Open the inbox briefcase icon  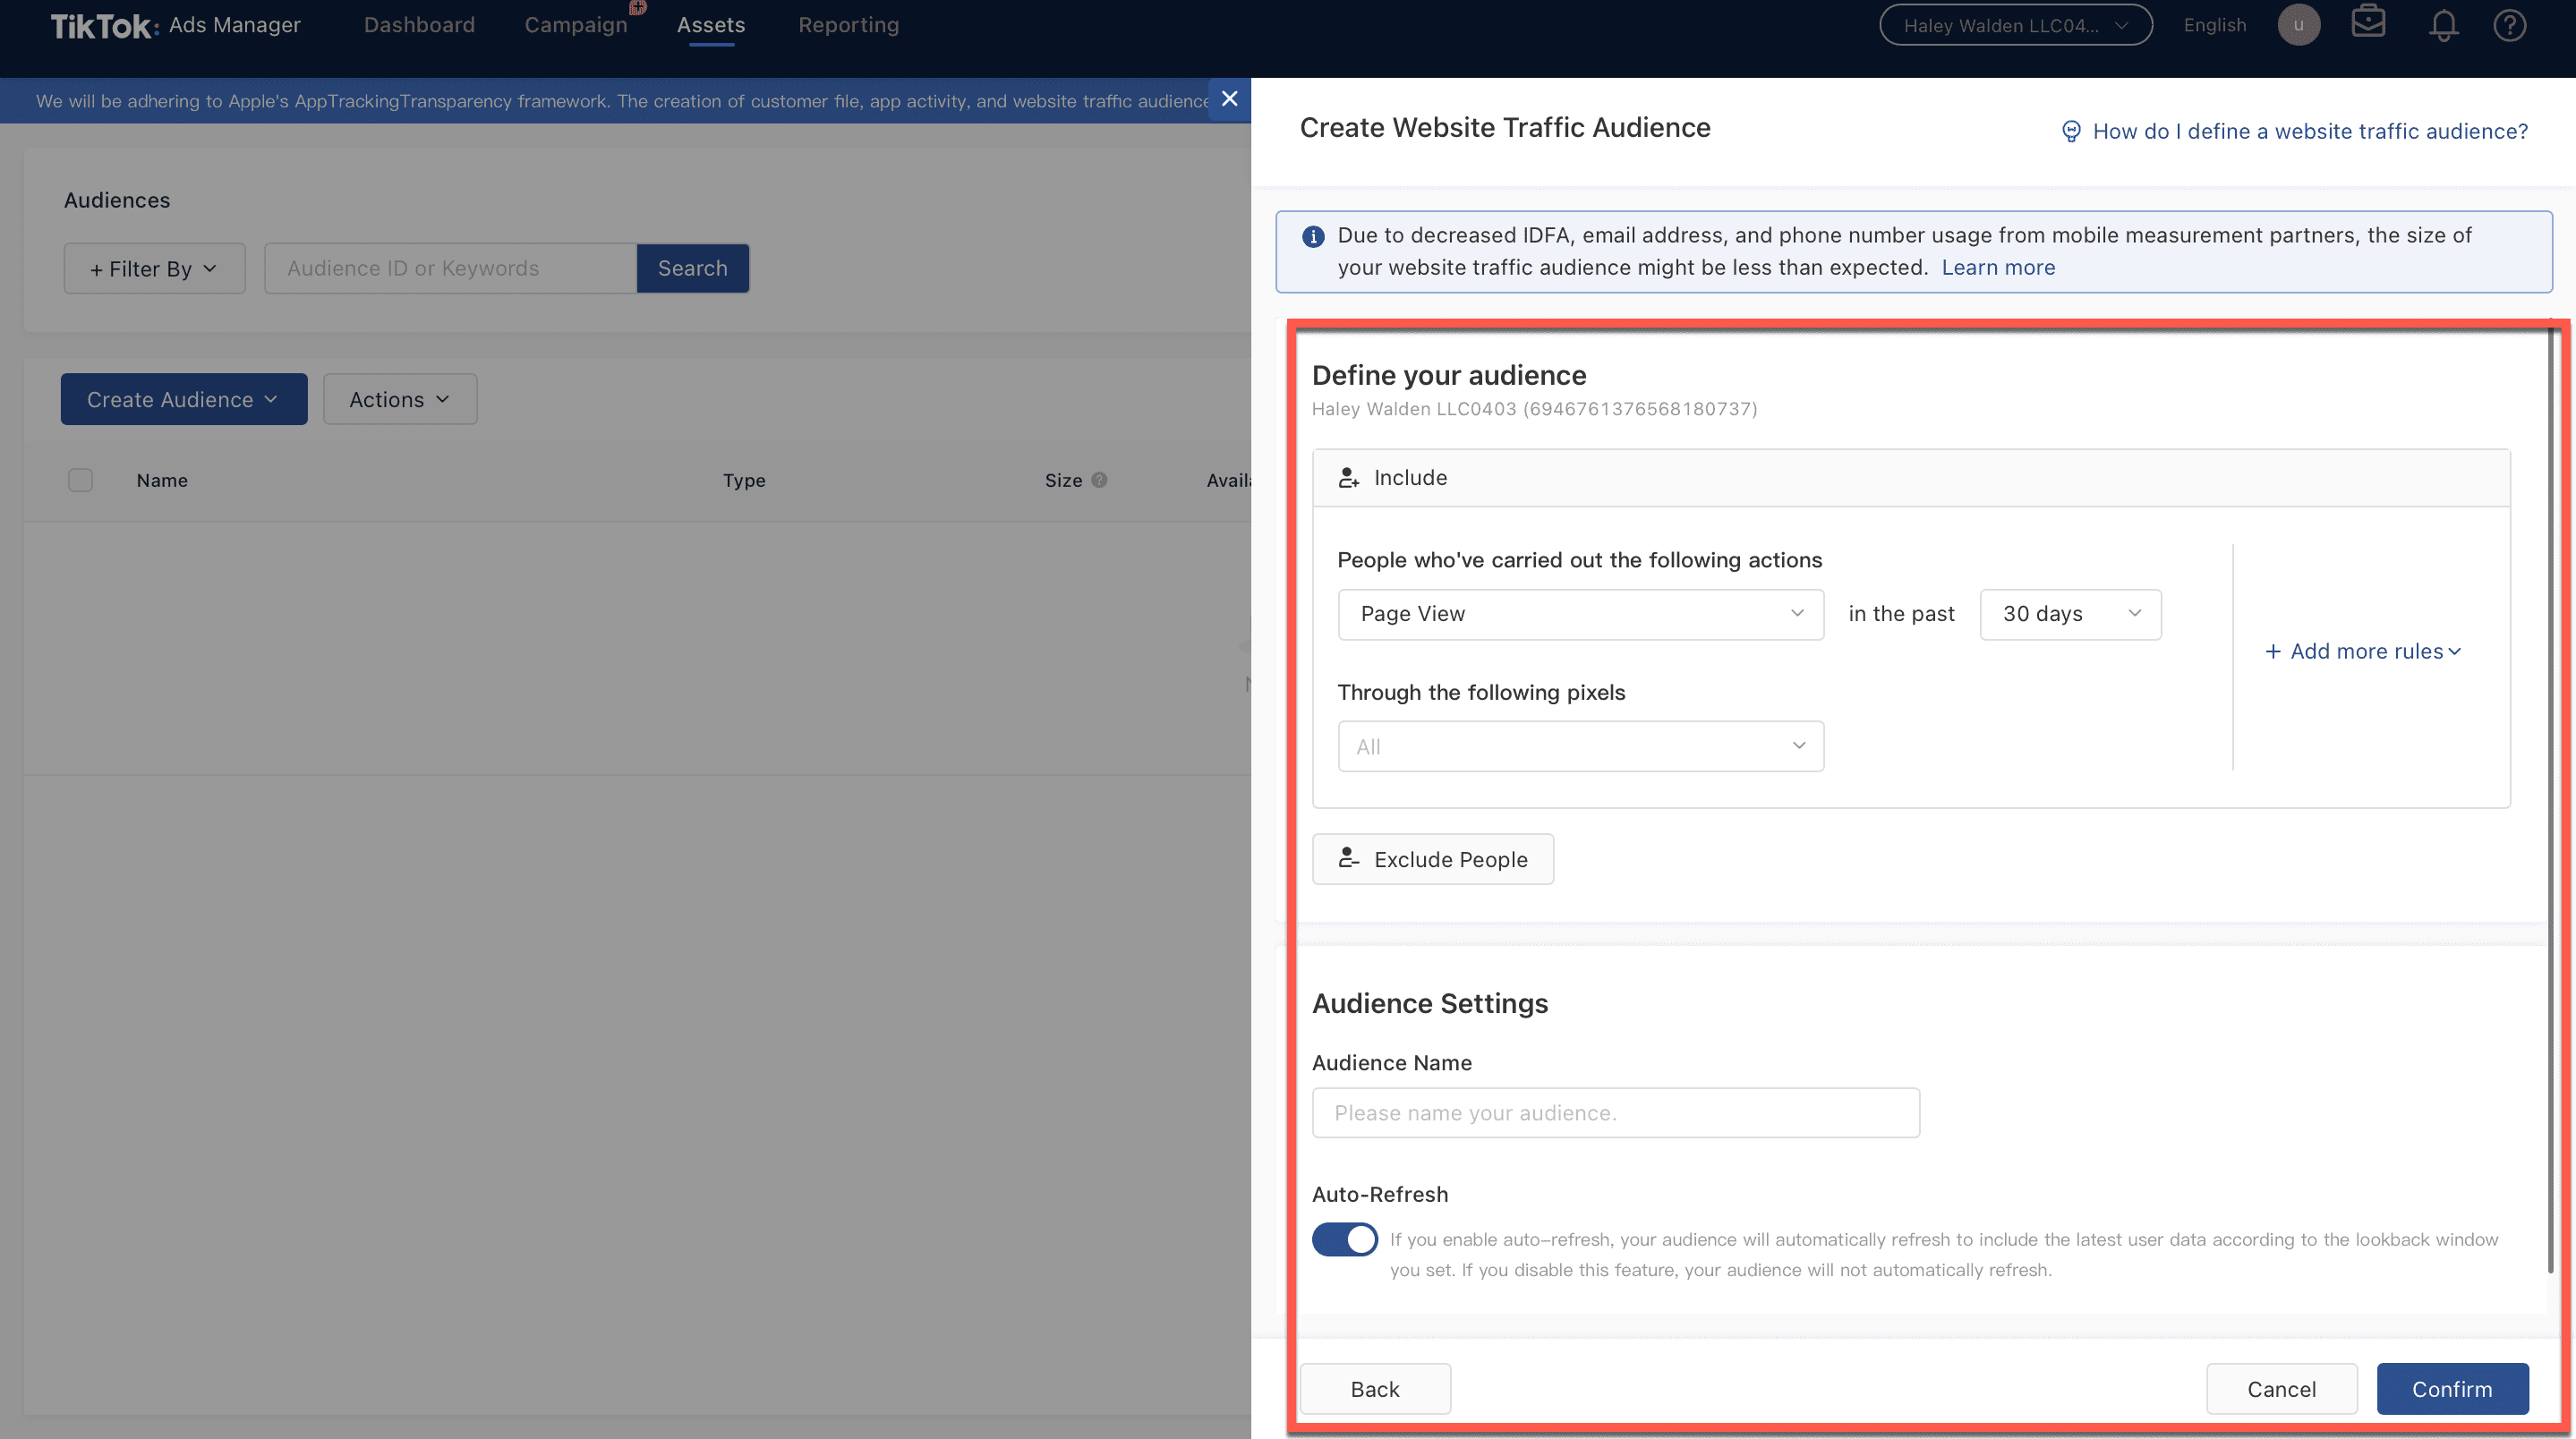tap(2368, 22)
